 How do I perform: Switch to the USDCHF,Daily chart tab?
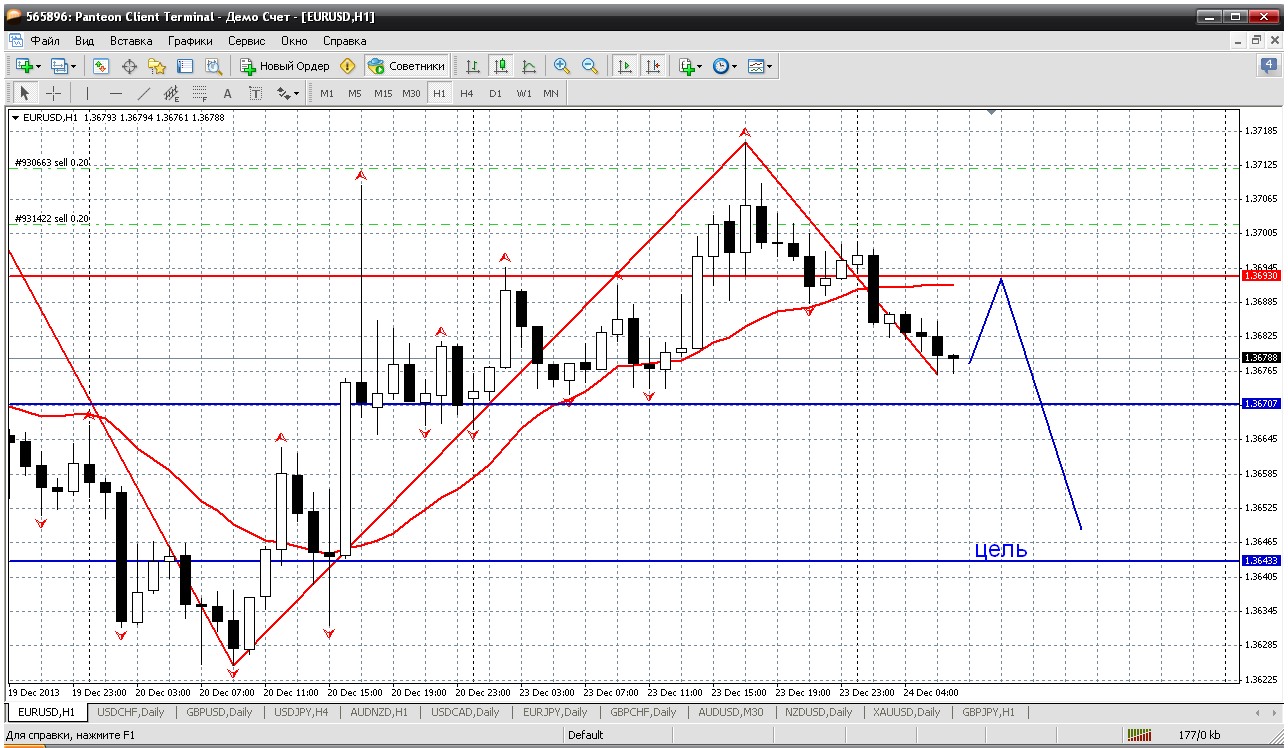tap(130, 712)
